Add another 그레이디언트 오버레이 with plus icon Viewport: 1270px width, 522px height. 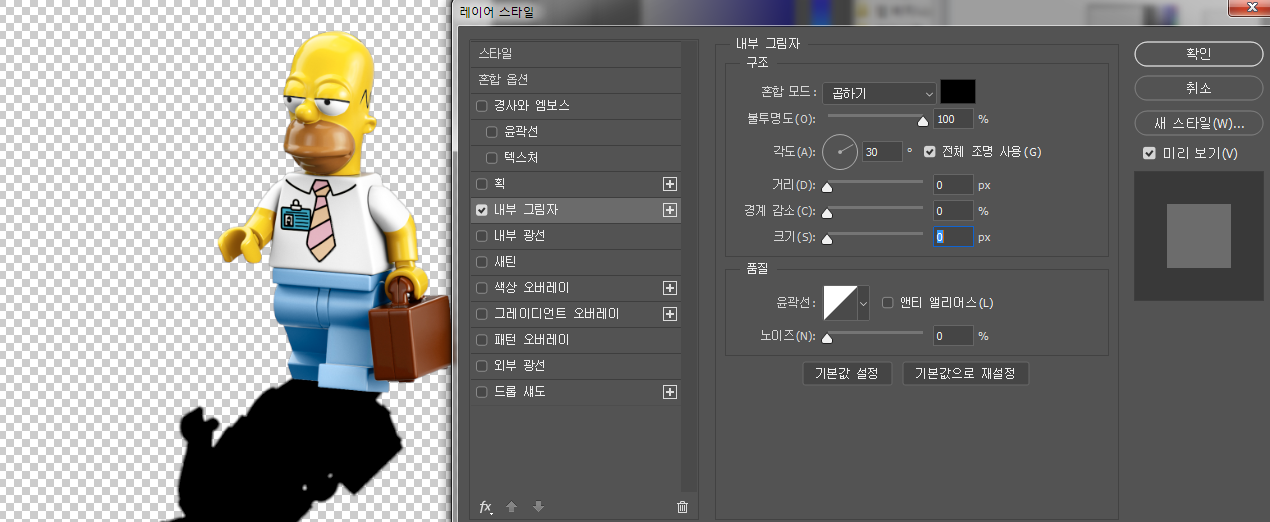(x=670, y=314)
